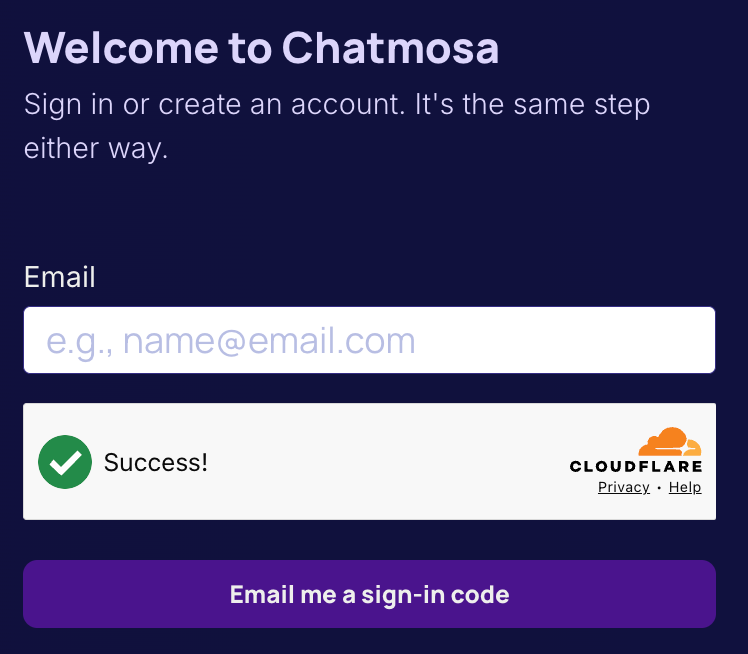
Task: Click the orange Cloudflare cloud logo
Action: click(670, 442)
